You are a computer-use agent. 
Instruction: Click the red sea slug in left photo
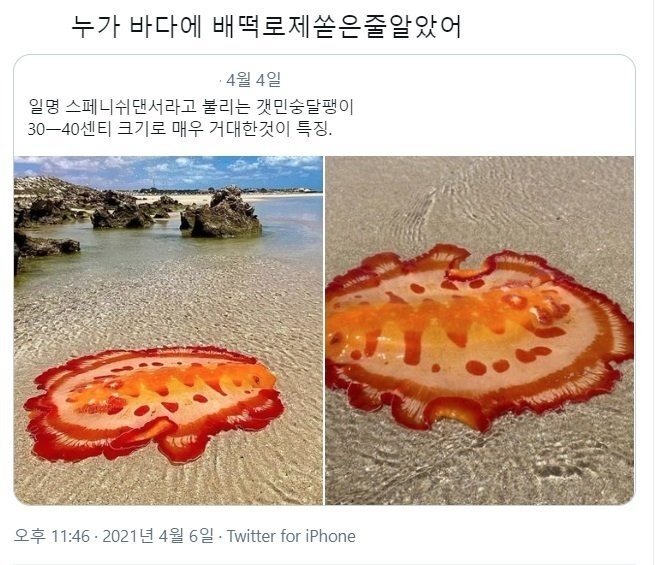(154, 403)
